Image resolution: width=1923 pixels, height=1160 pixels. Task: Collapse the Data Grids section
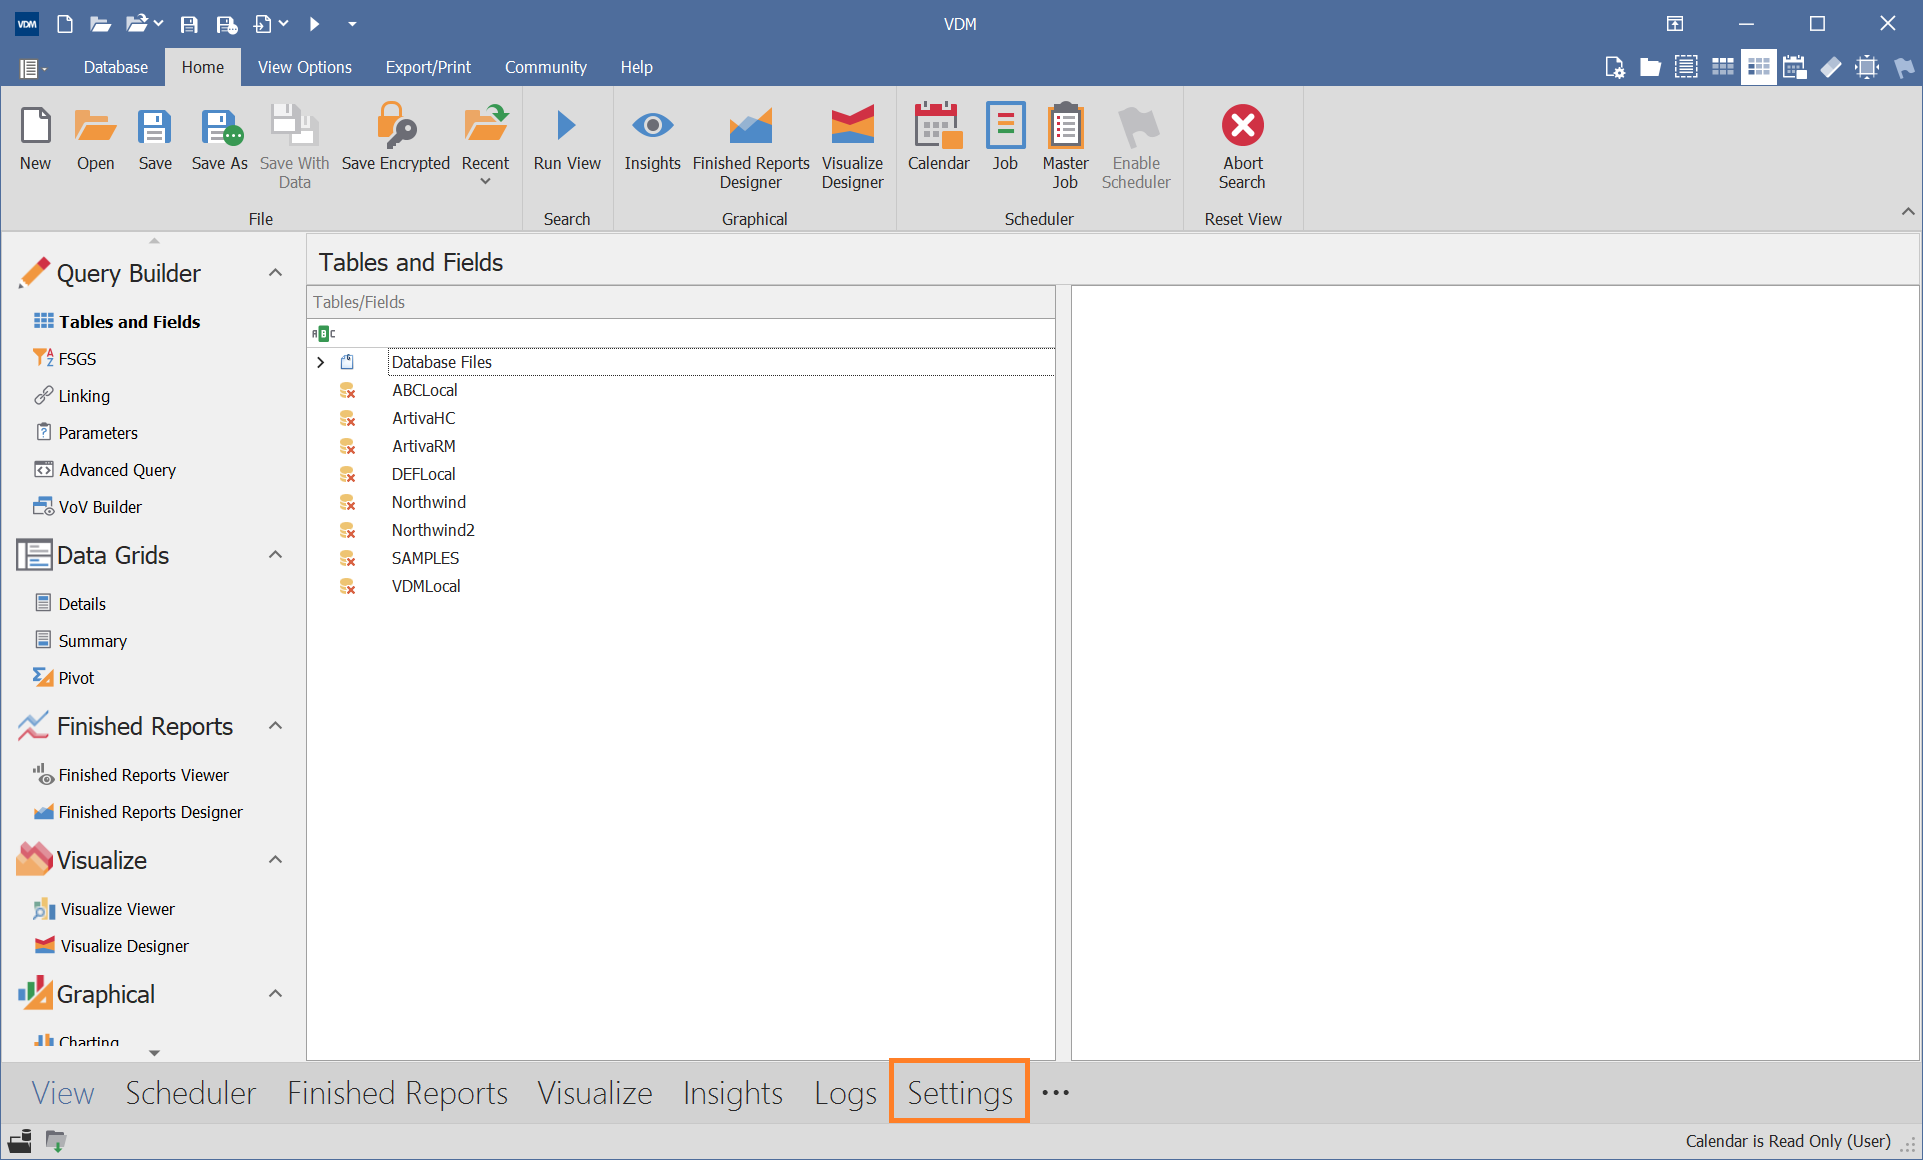[x=275, y=555]
